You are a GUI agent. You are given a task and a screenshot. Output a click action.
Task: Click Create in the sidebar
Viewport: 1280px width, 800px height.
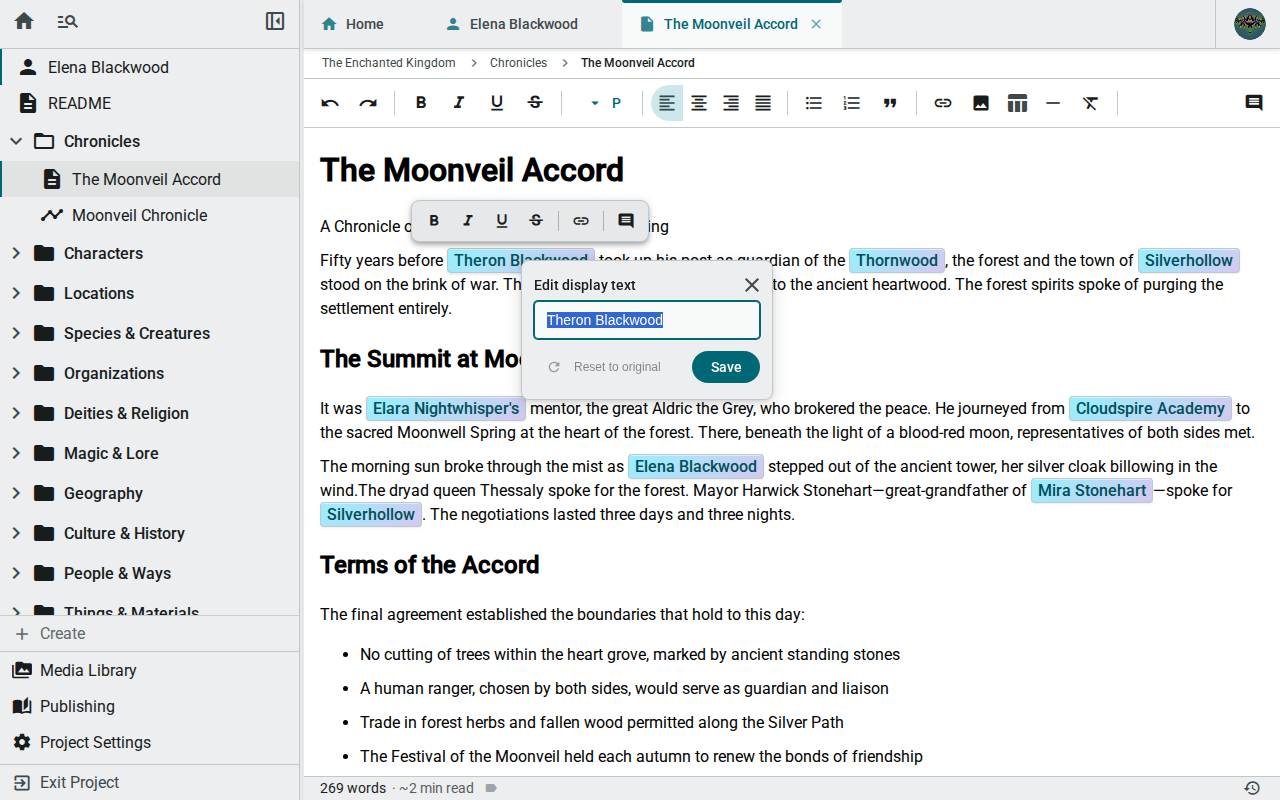coord(150,633)
